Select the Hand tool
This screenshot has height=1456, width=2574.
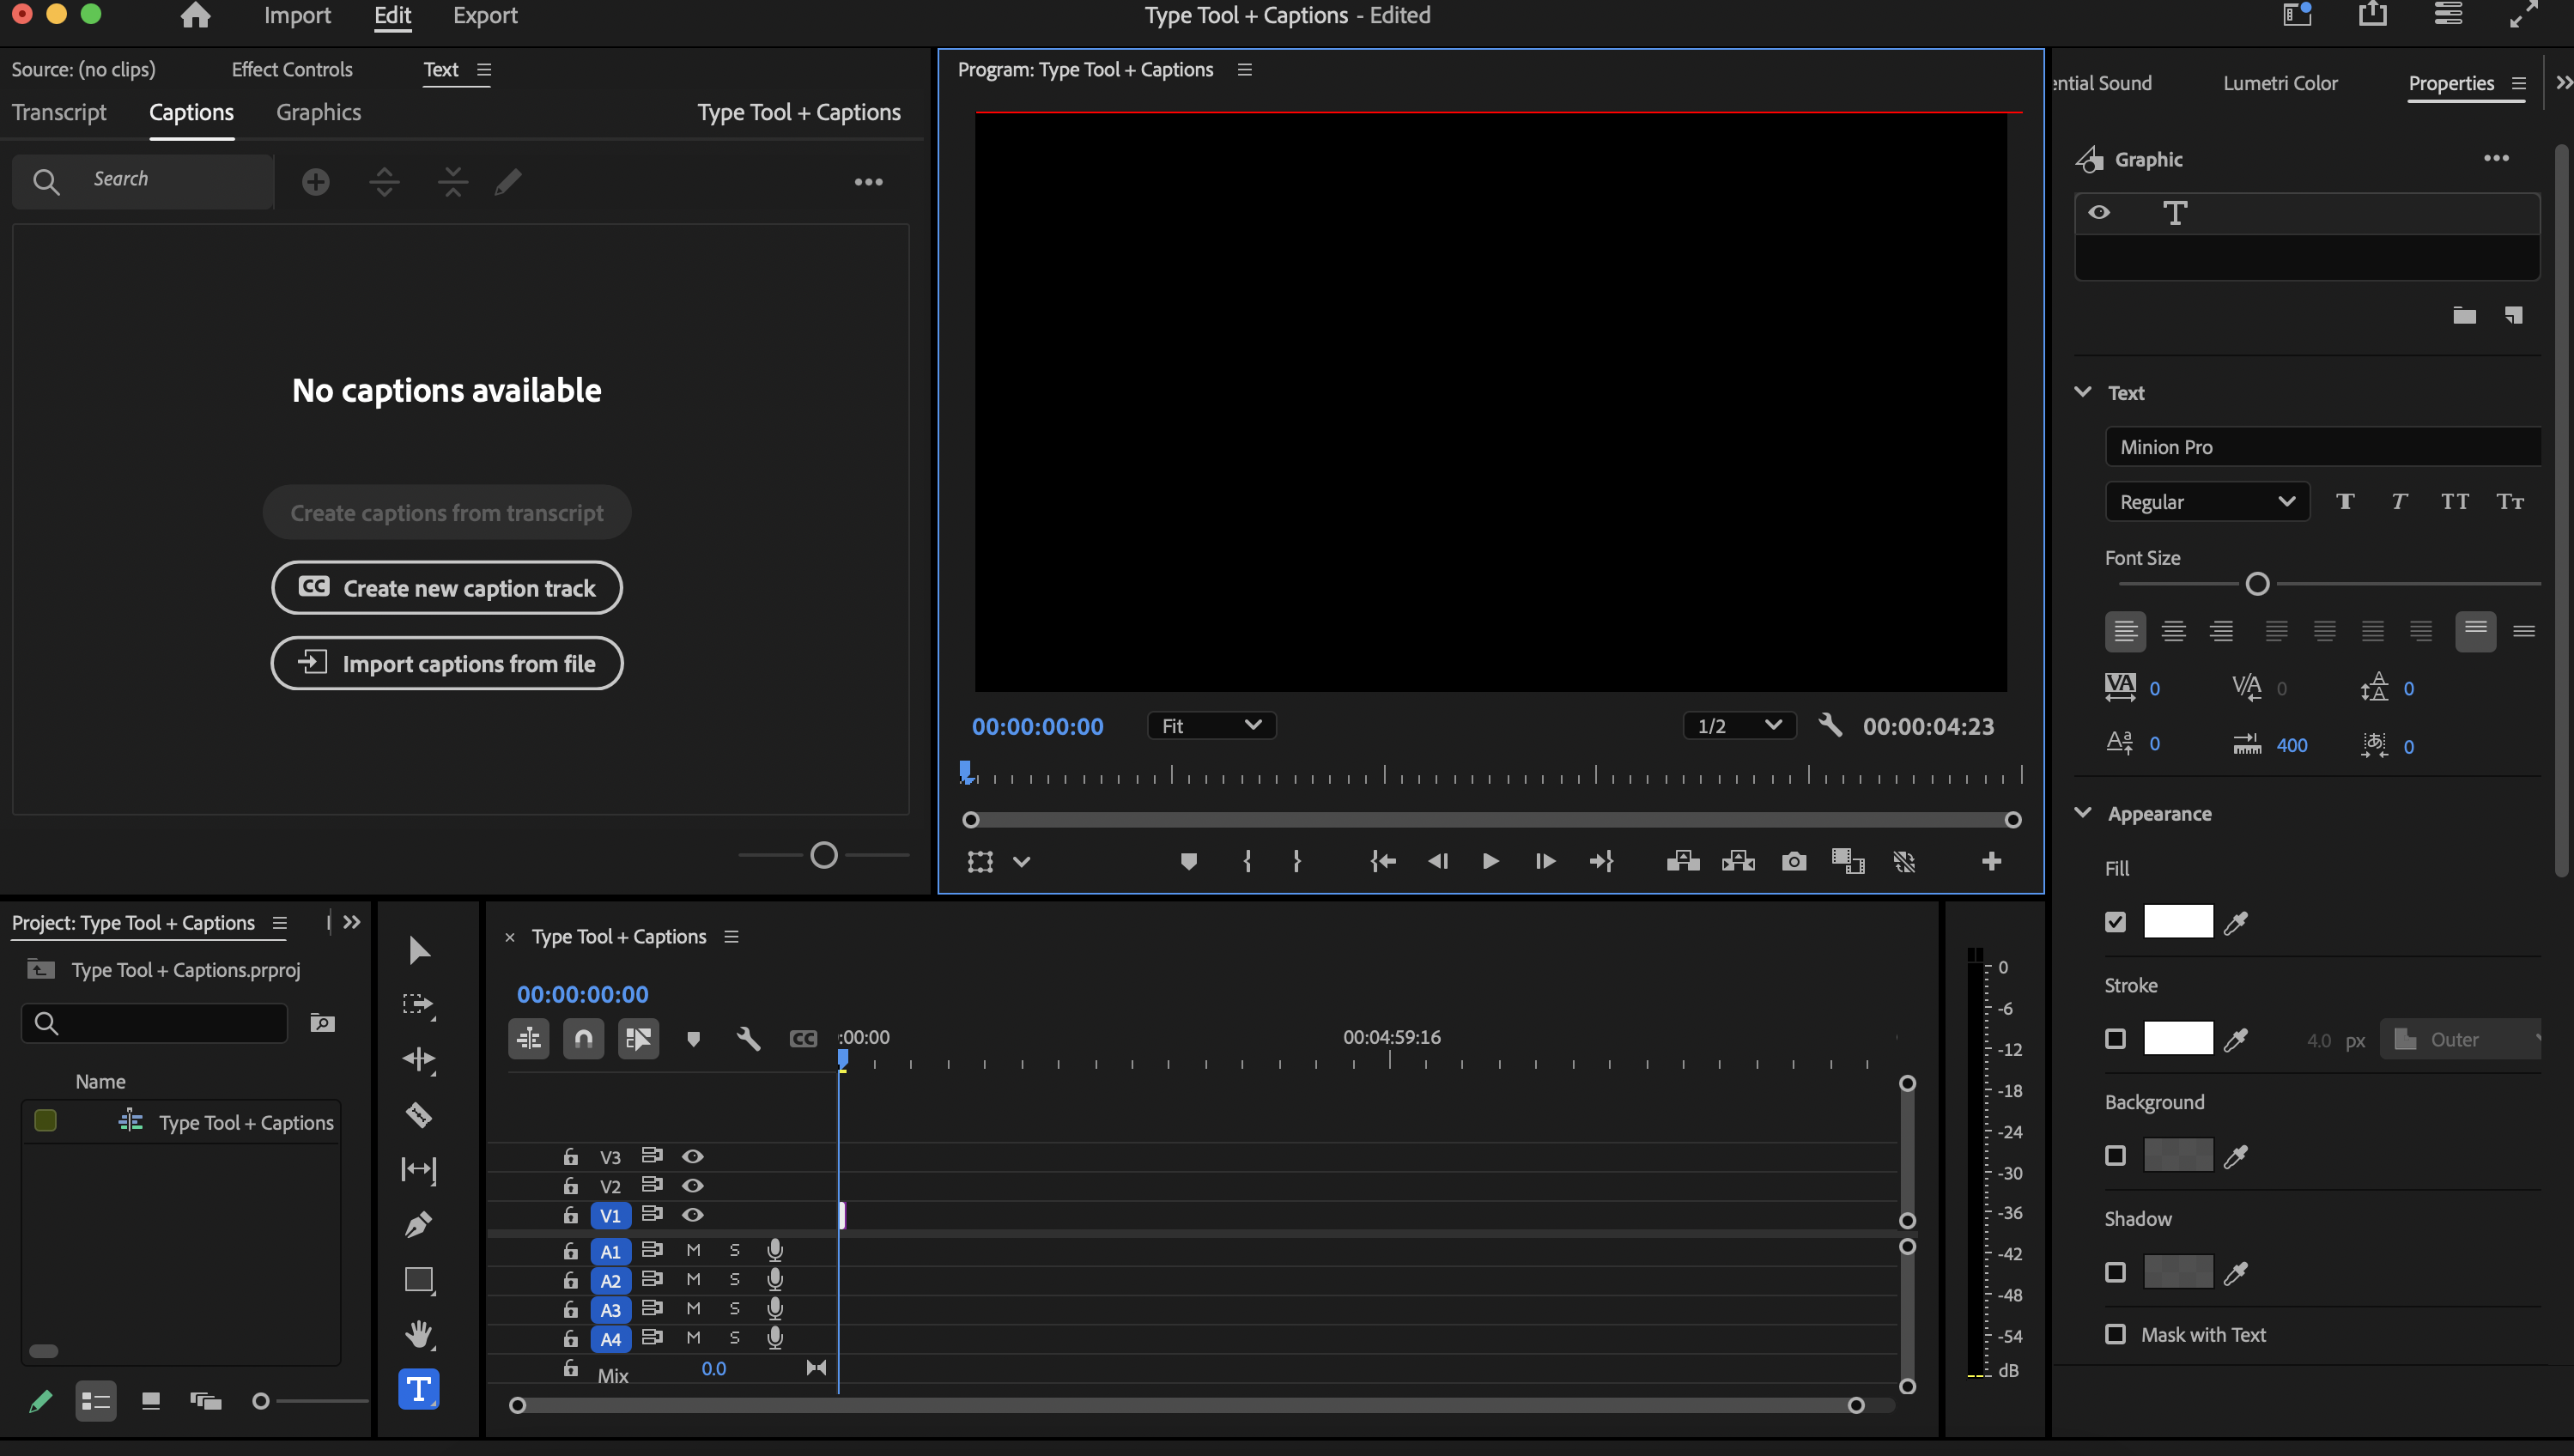pos(419,1334)
